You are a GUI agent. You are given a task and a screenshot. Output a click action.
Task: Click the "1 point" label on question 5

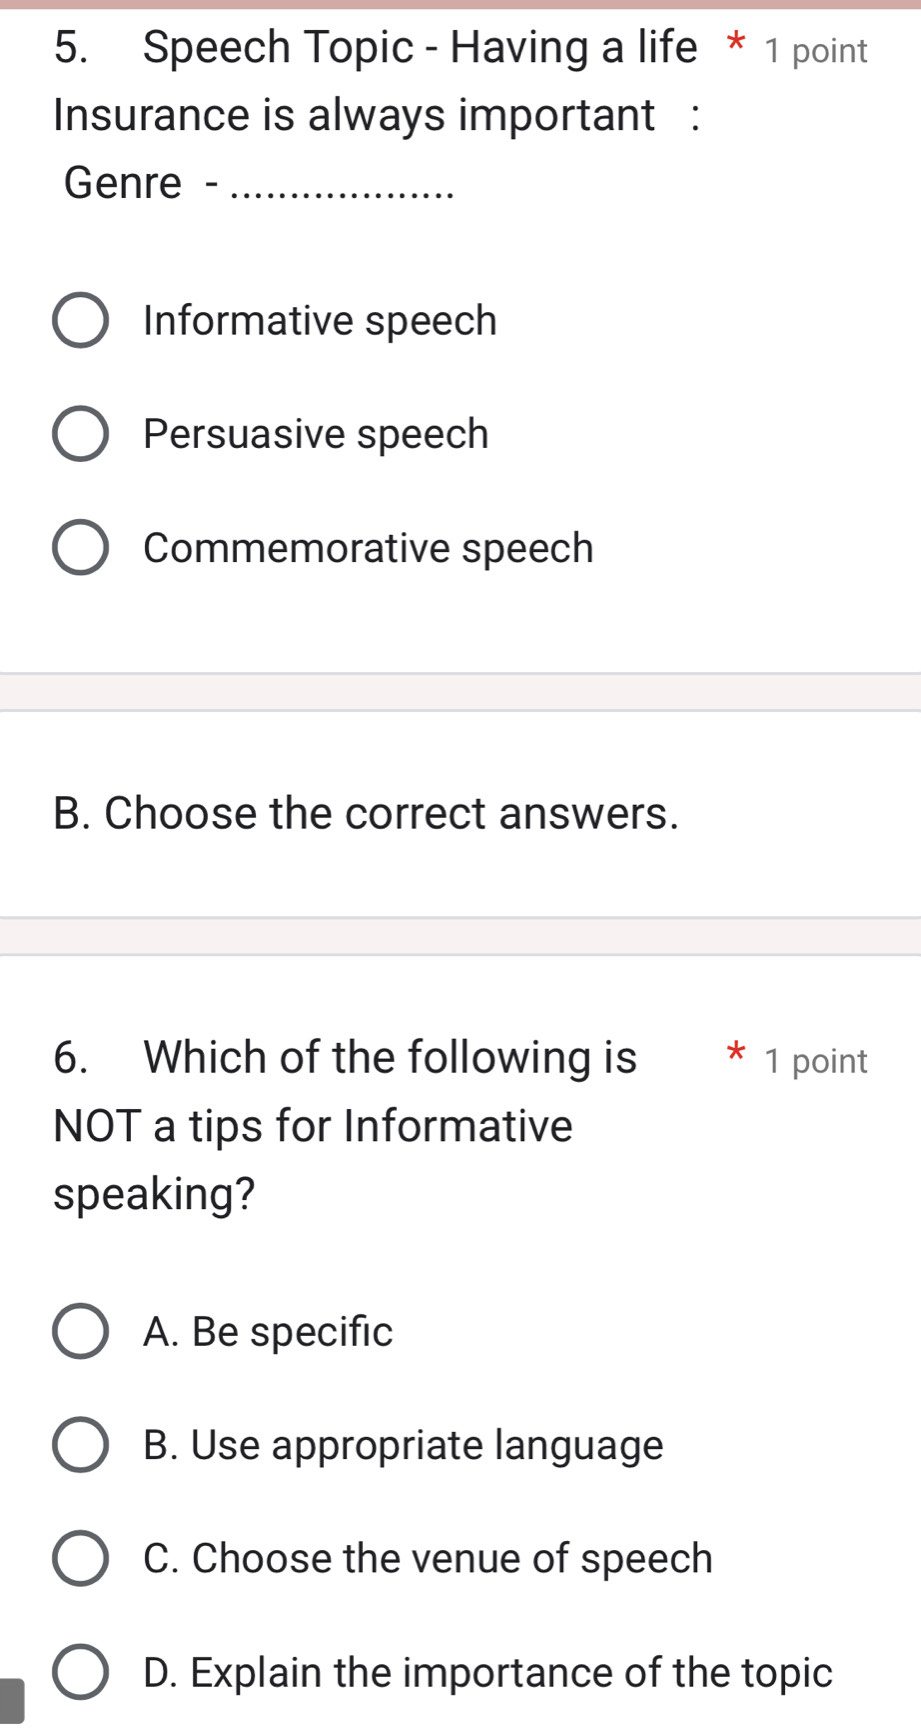click(814, 50)
